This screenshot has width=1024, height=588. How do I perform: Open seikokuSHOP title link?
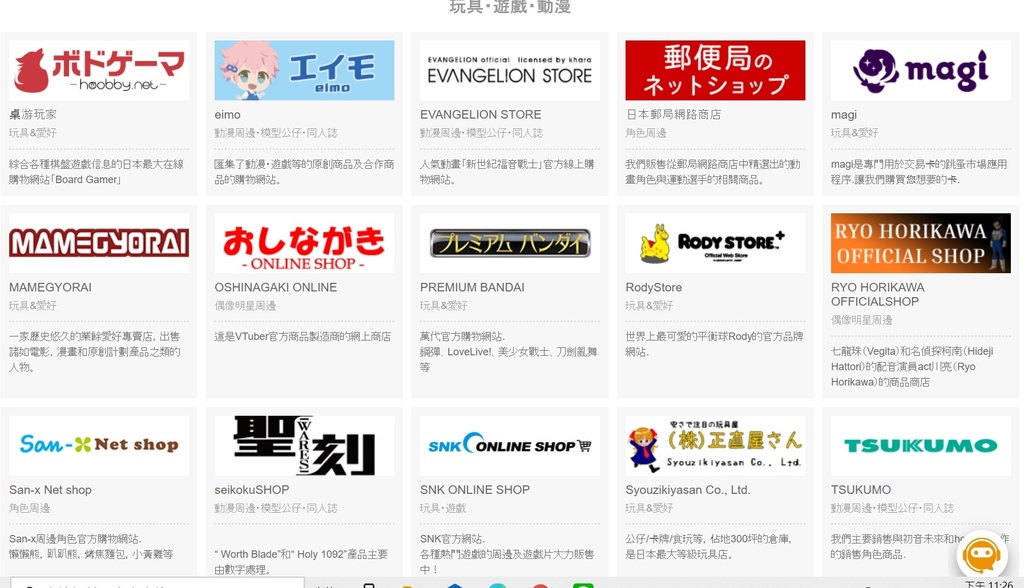tap(251, 489)
